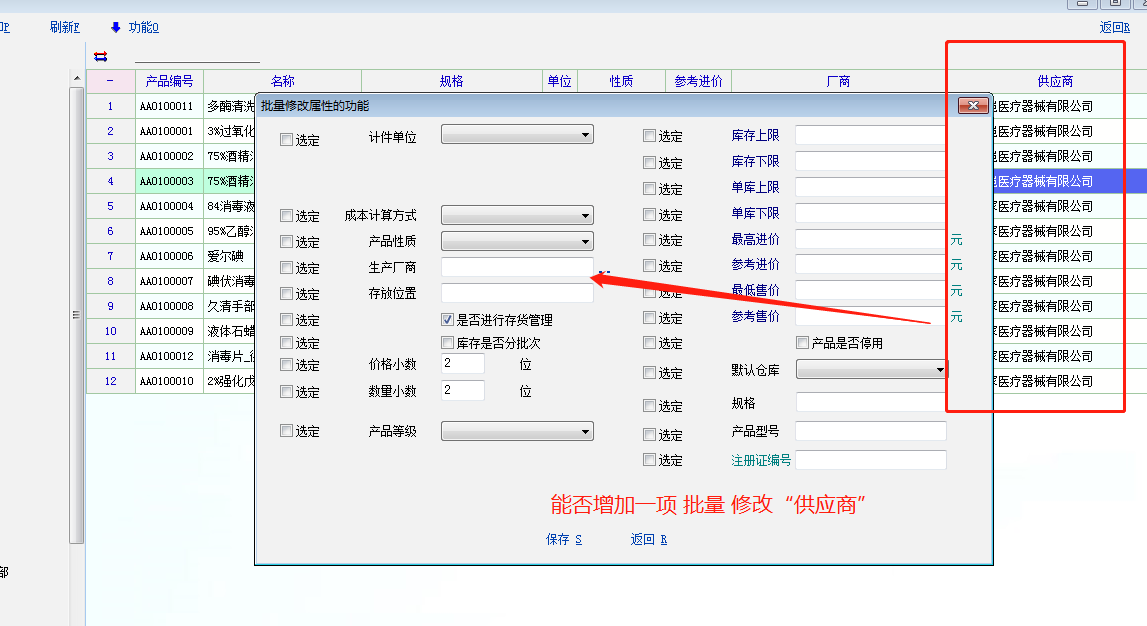Screen dimensions: 1147x626
Task: Click the minus header cell above row numbers
Action: 110,81
